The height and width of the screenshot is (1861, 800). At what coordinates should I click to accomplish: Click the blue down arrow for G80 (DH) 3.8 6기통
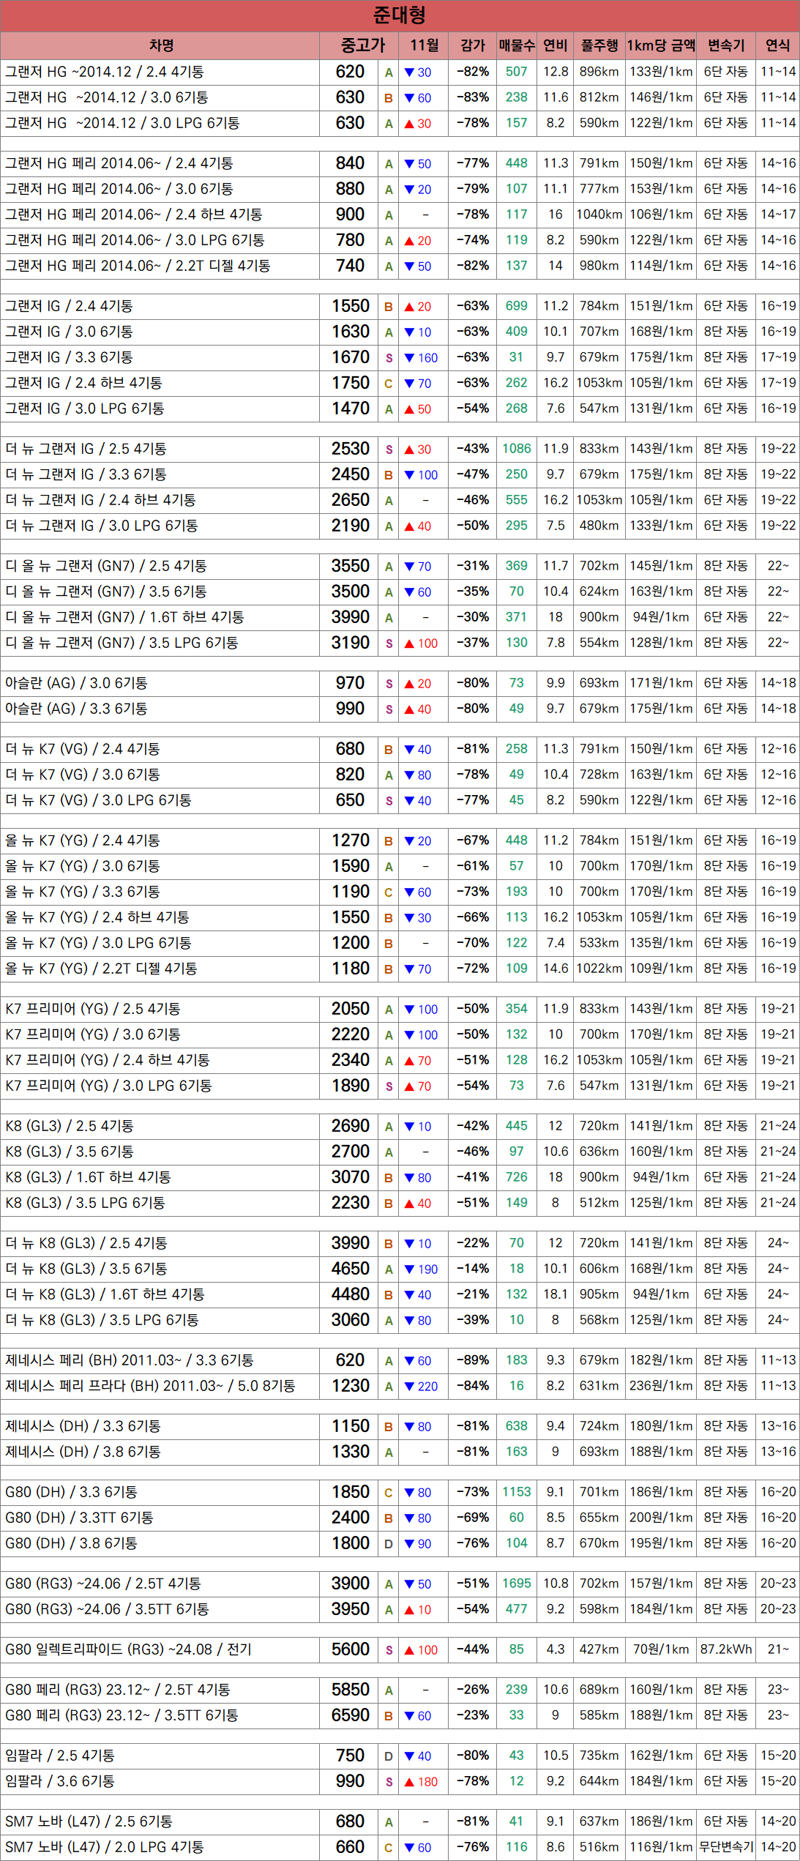[410, 1543]
